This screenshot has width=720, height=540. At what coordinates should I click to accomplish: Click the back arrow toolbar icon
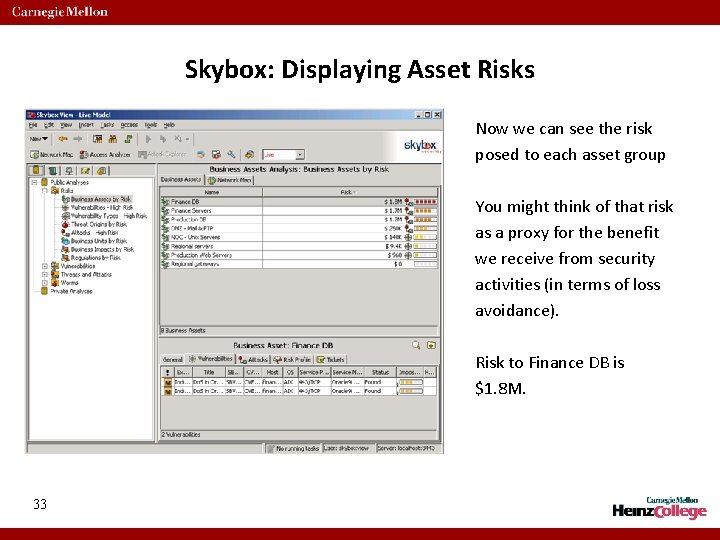click(x=63, y=139)
